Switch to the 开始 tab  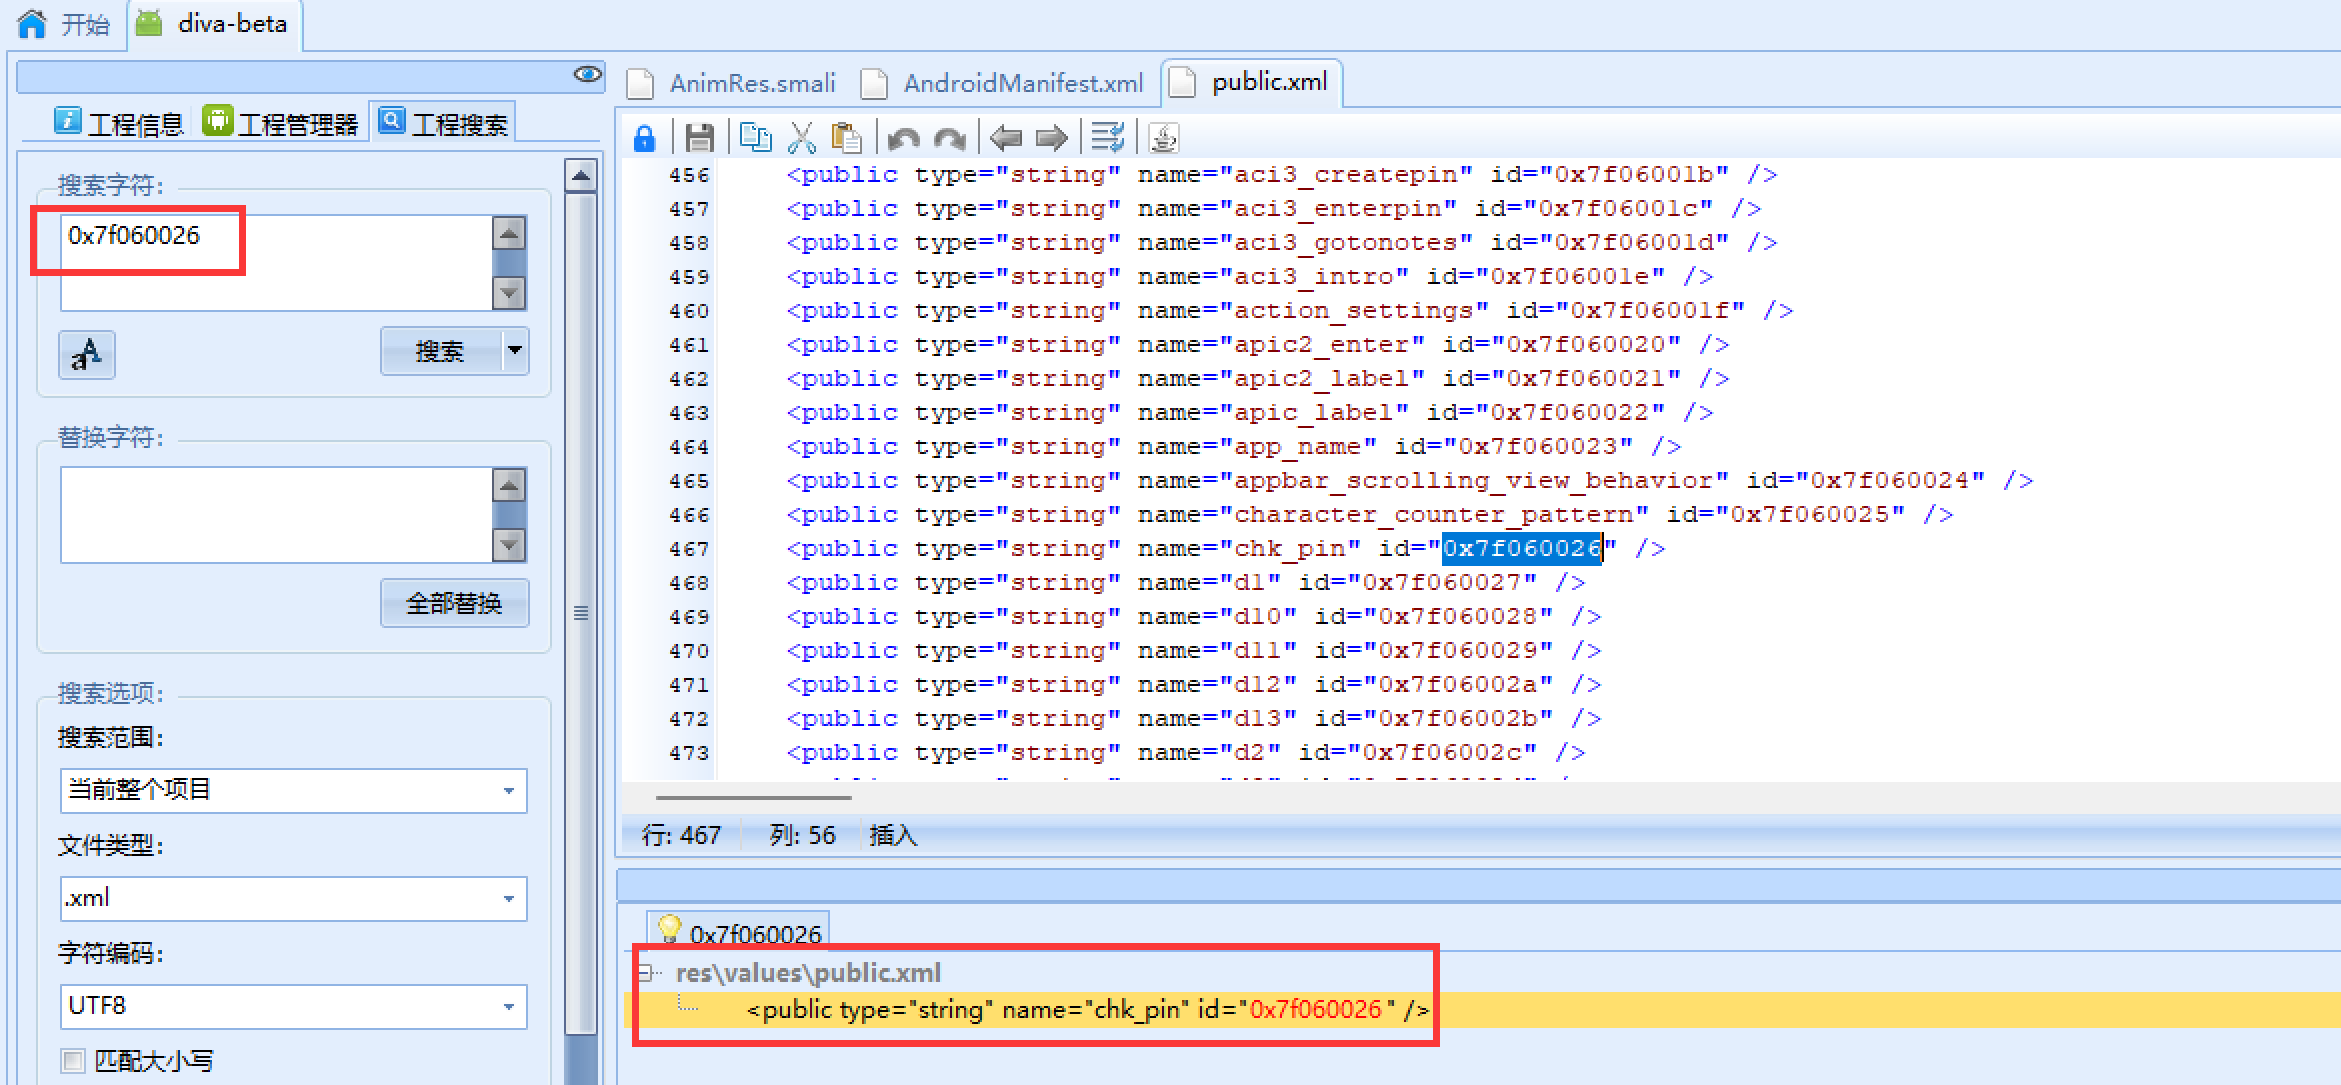coord(64,24)
